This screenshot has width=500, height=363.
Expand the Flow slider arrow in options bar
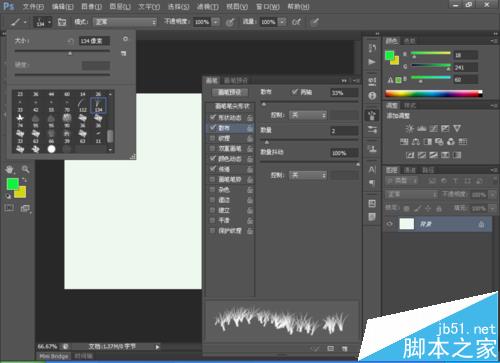tap(282, 22)
